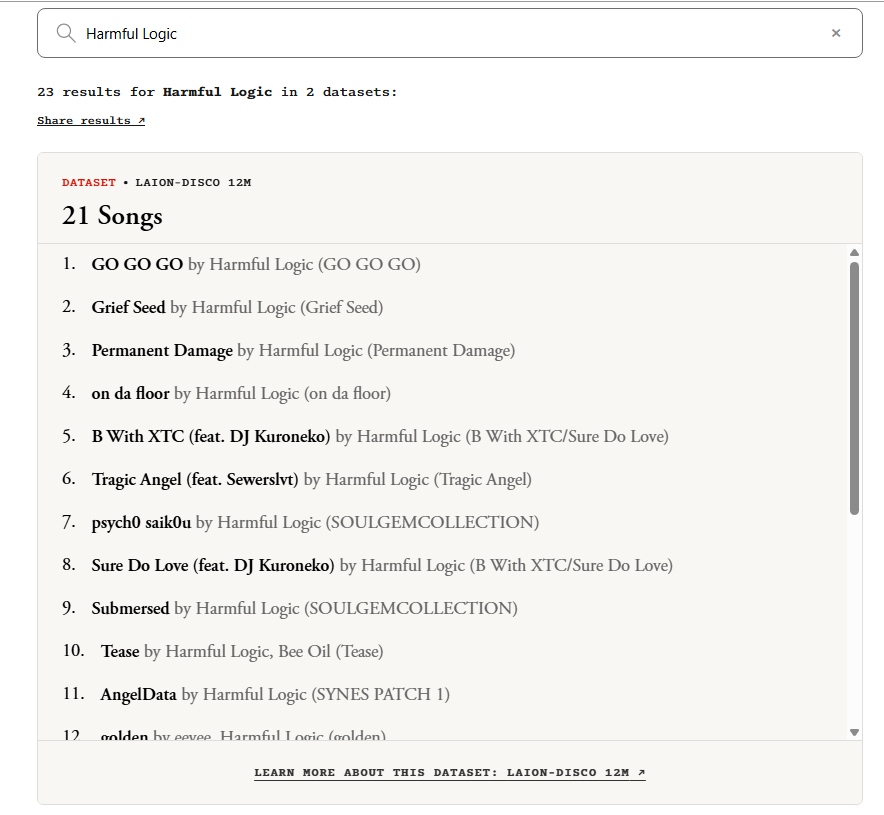This screenshot has height=815, width=884.
Task: Open Learn more about LAION-DISCO 12M link
Action: 449,773
